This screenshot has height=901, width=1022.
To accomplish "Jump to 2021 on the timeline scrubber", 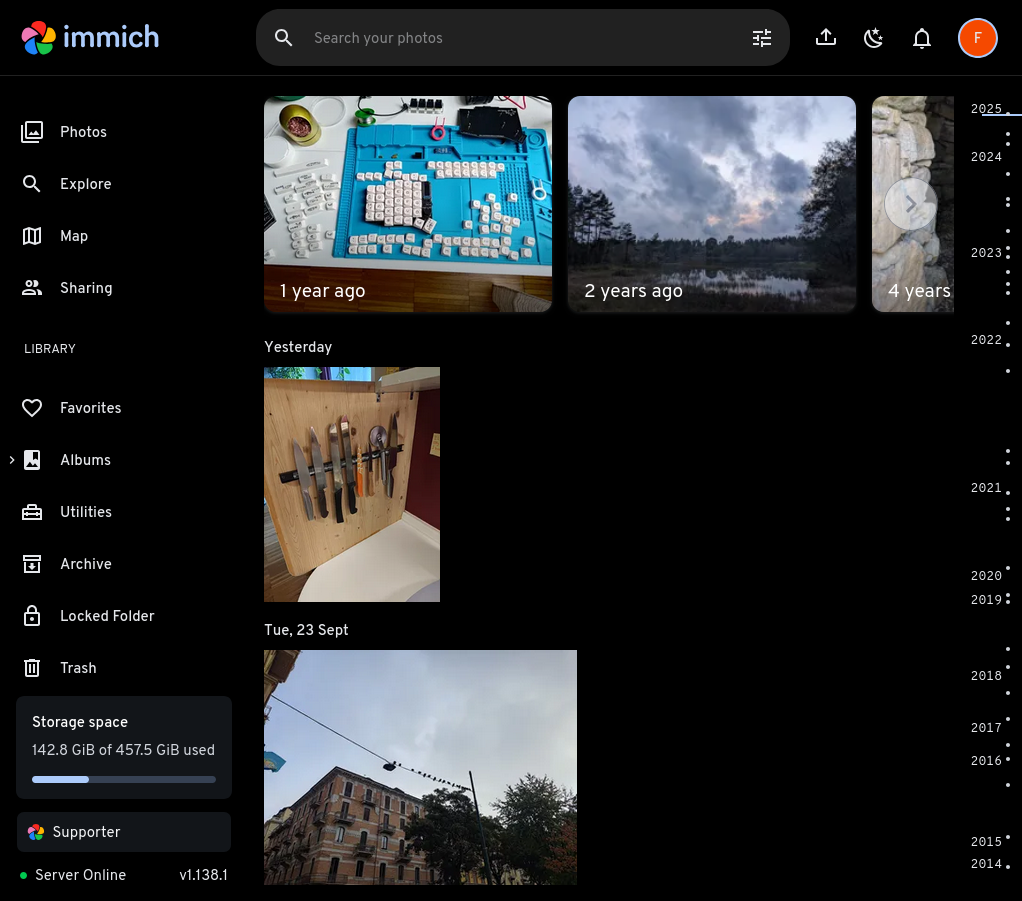I will (986, 488).
